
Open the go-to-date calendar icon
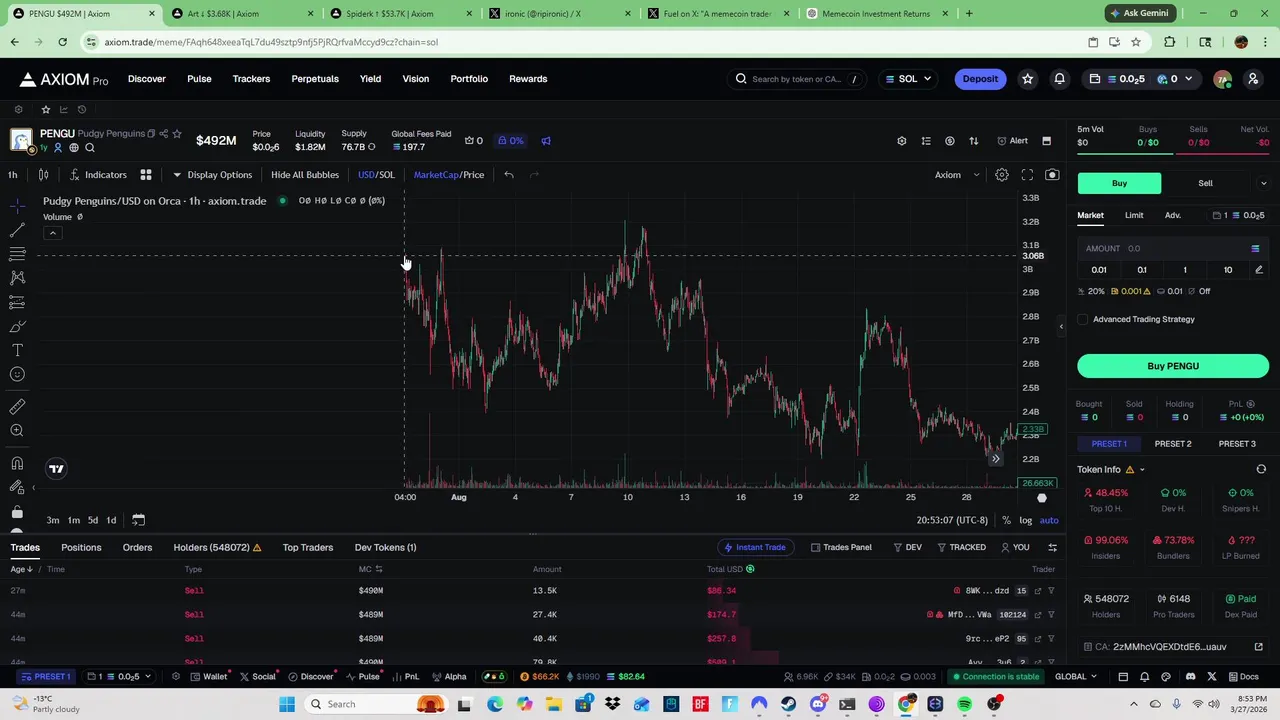(138, 520)
